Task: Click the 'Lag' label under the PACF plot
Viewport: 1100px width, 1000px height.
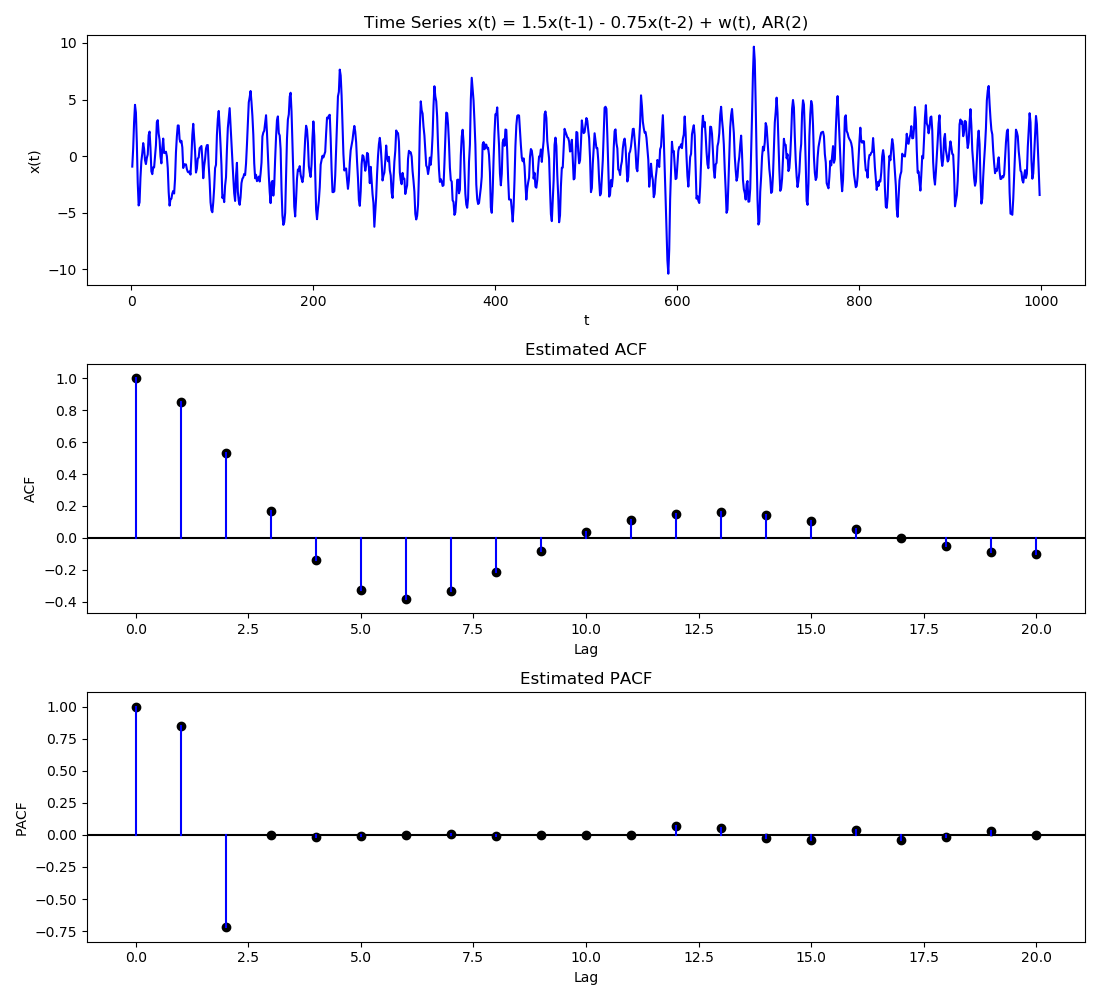Action: pyautogui.click(x=586, y=977)
